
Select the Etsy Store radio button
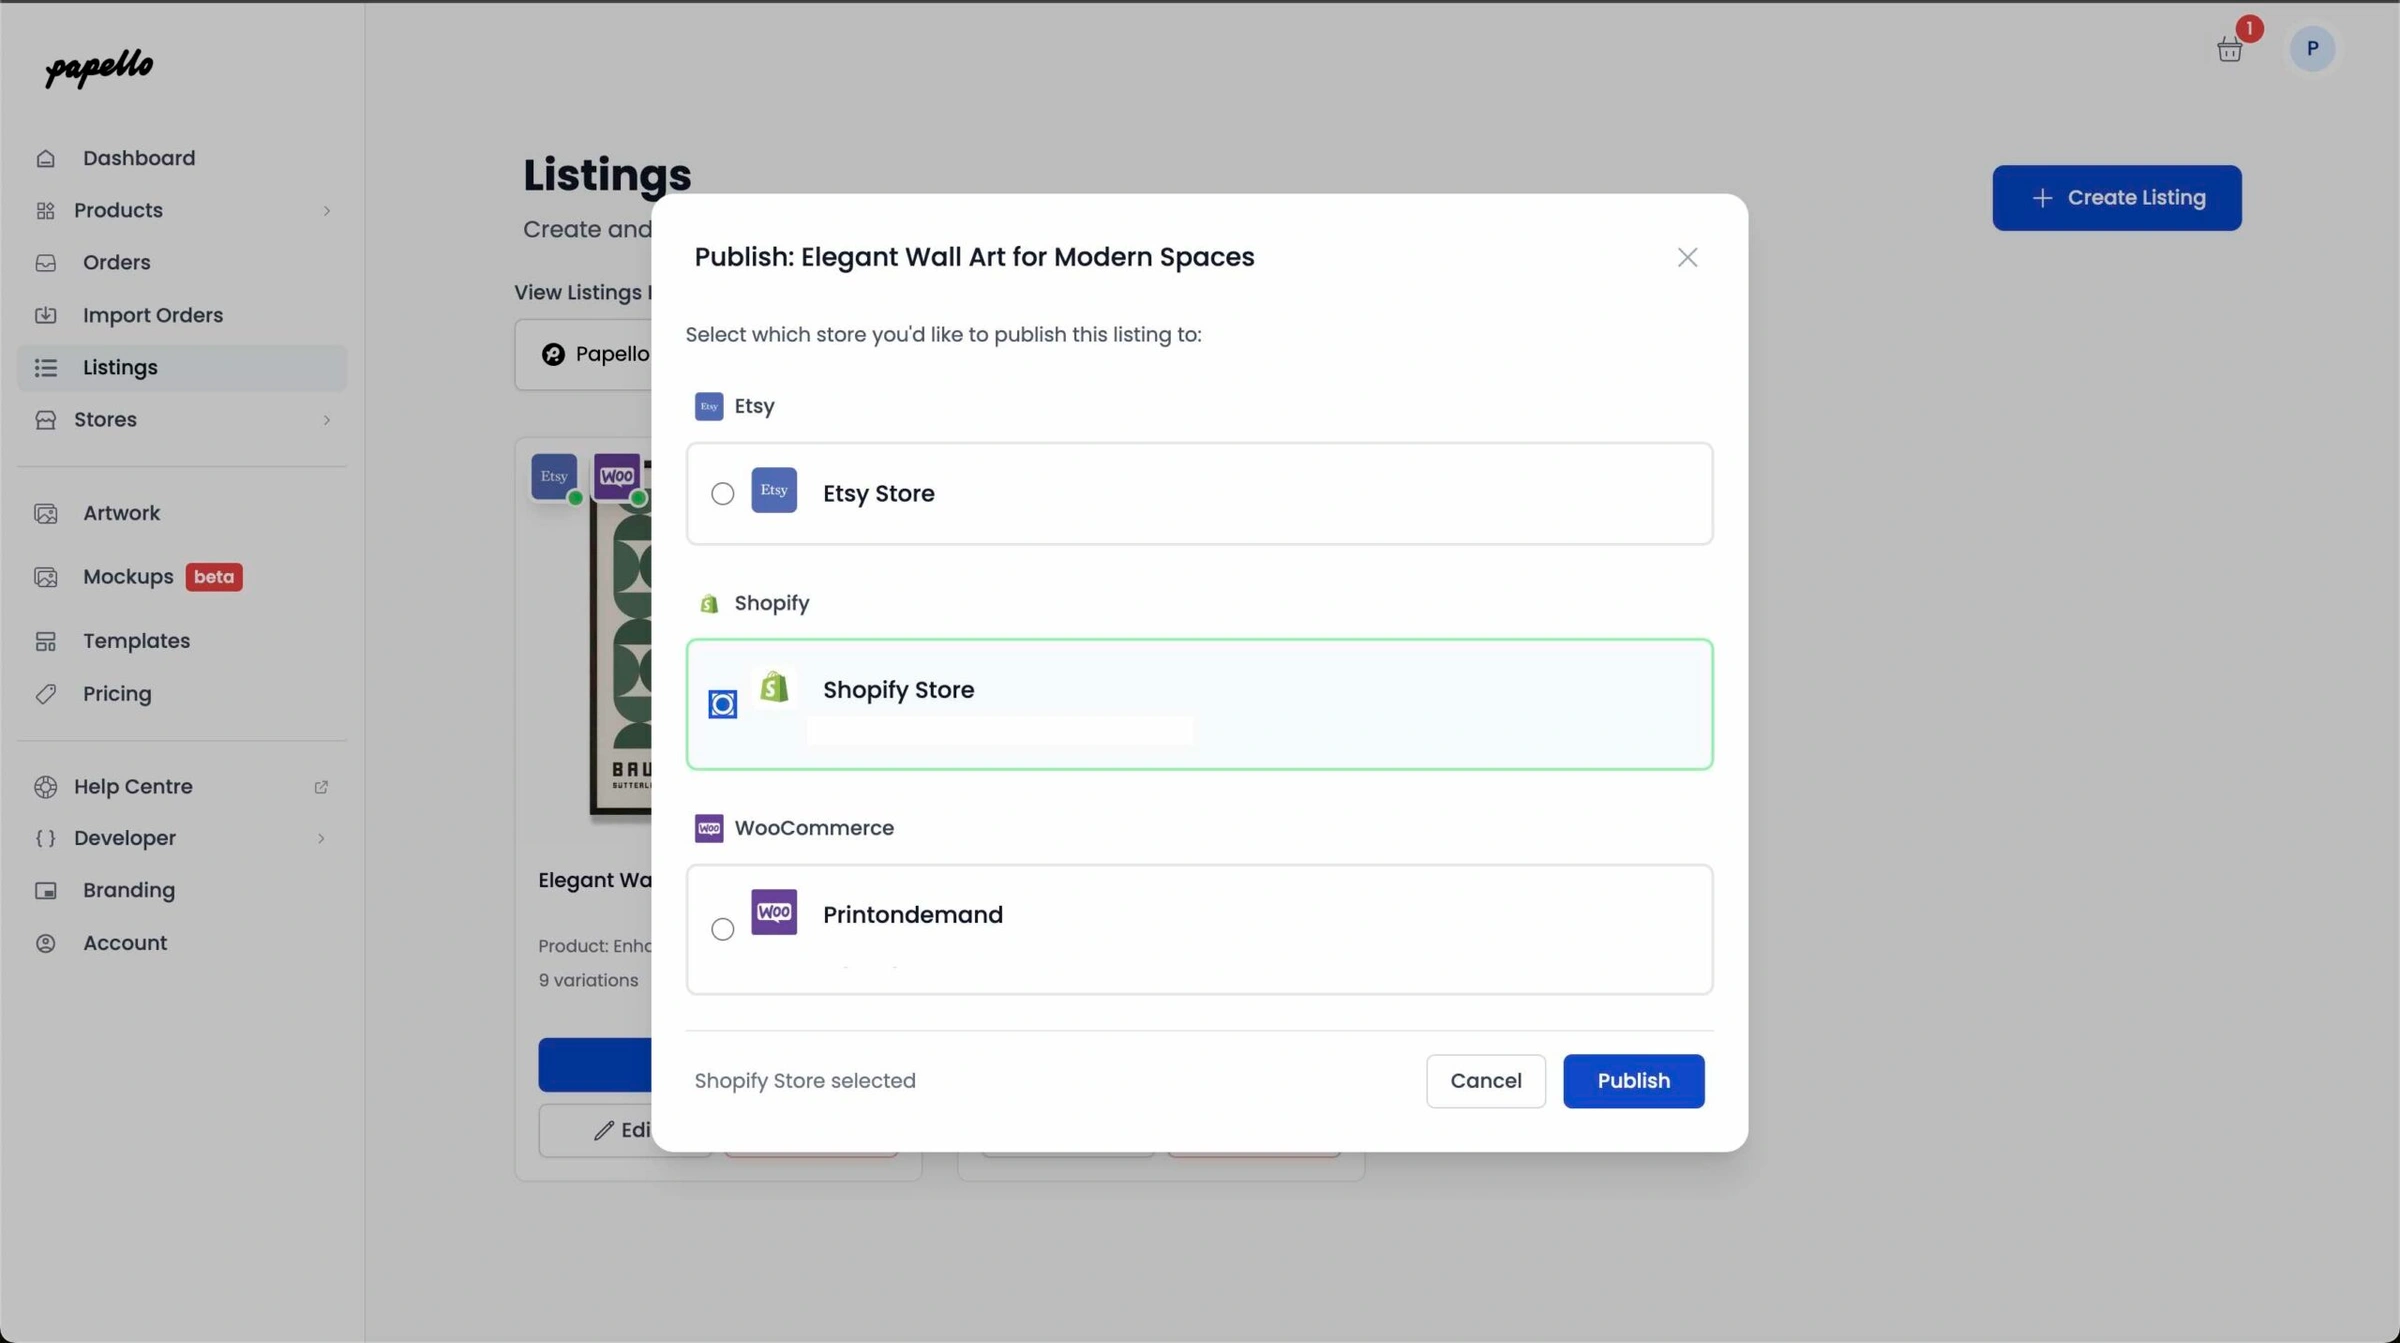722,494
